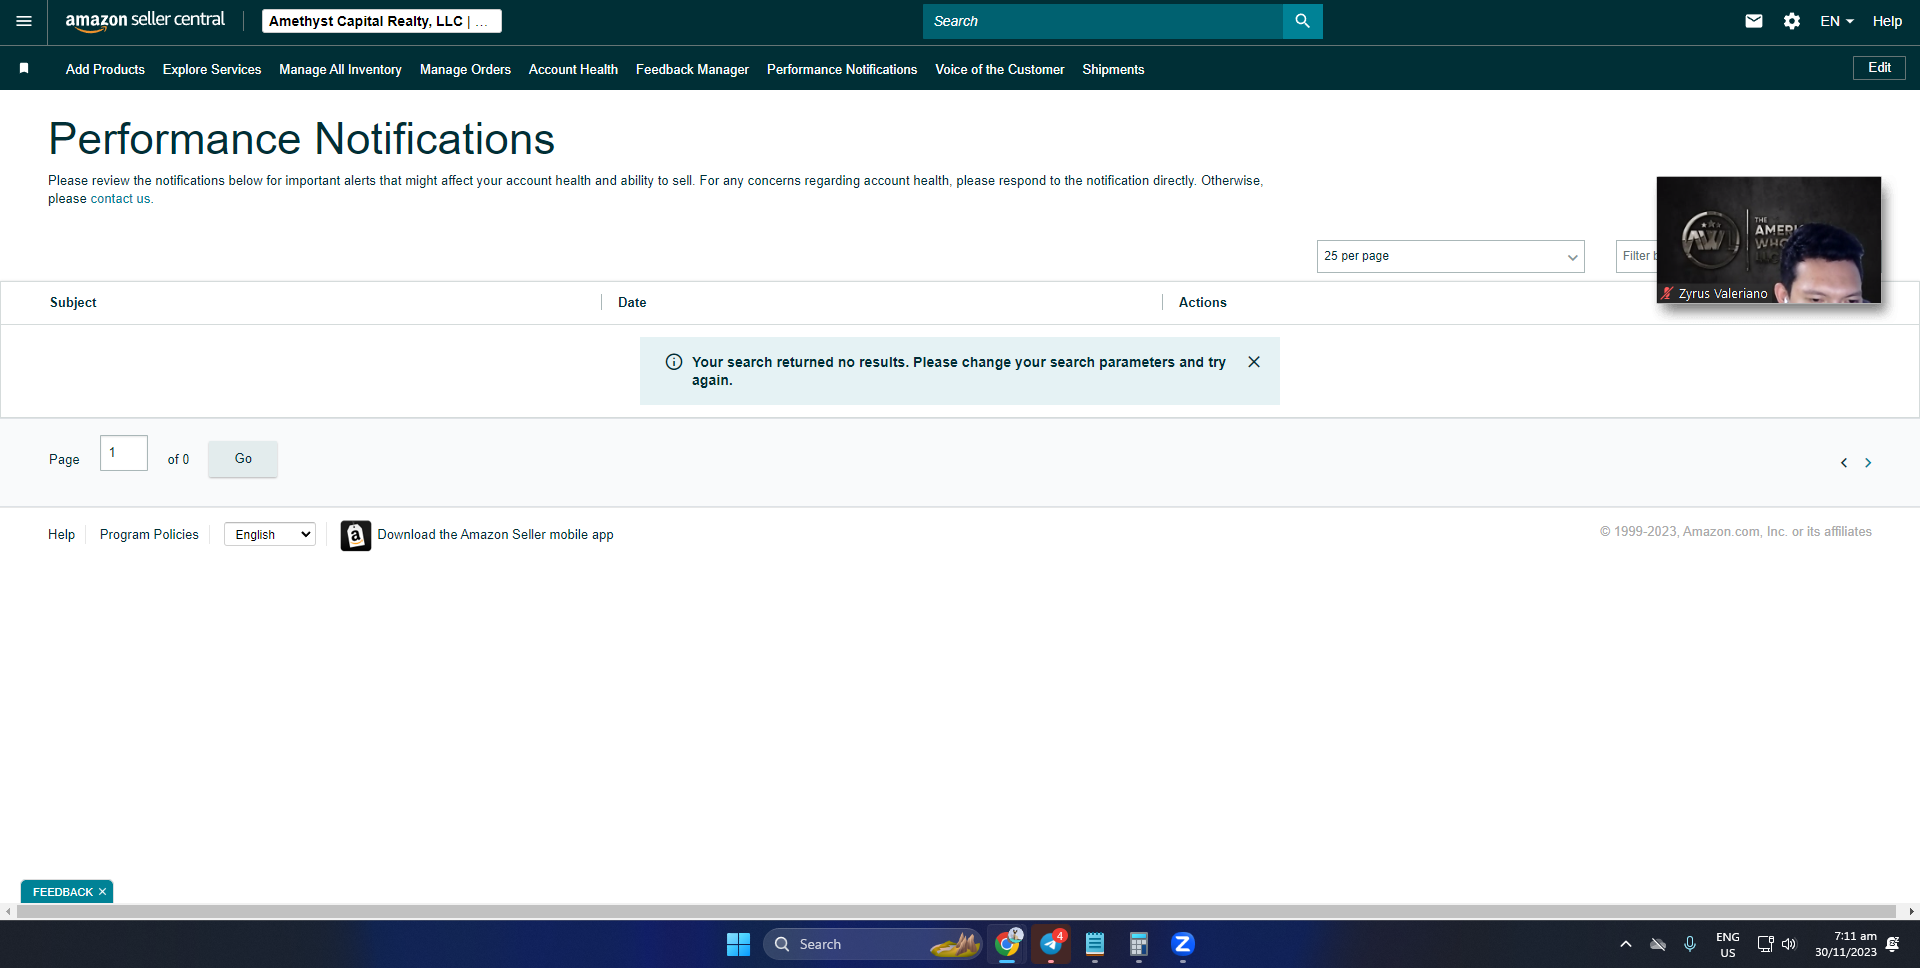
Task: Click the Go page button
Action: (x=243, y=459)
